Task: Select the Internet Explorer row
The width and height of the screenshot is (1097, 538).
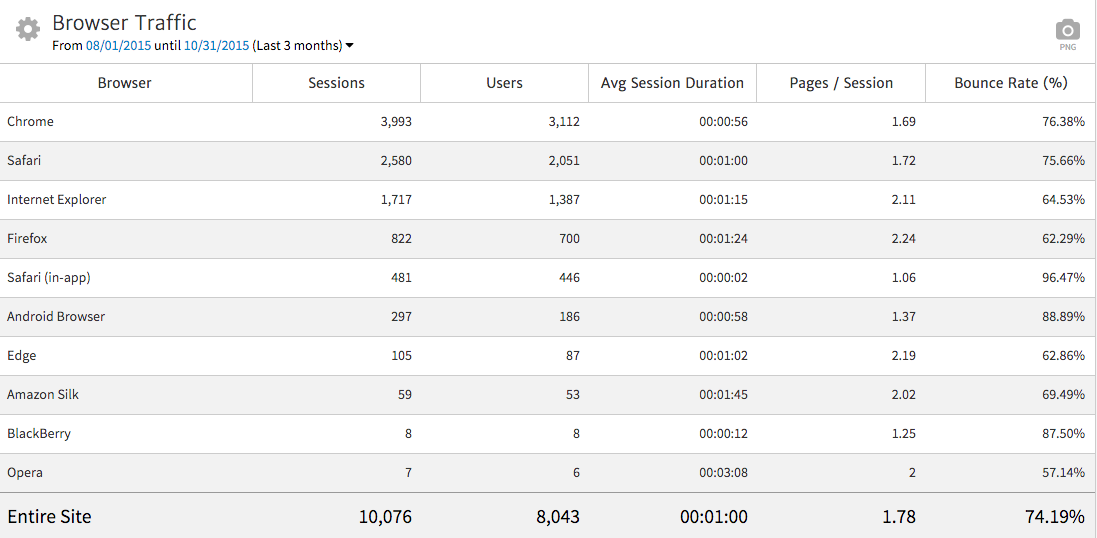Action: tap(57, 200)
